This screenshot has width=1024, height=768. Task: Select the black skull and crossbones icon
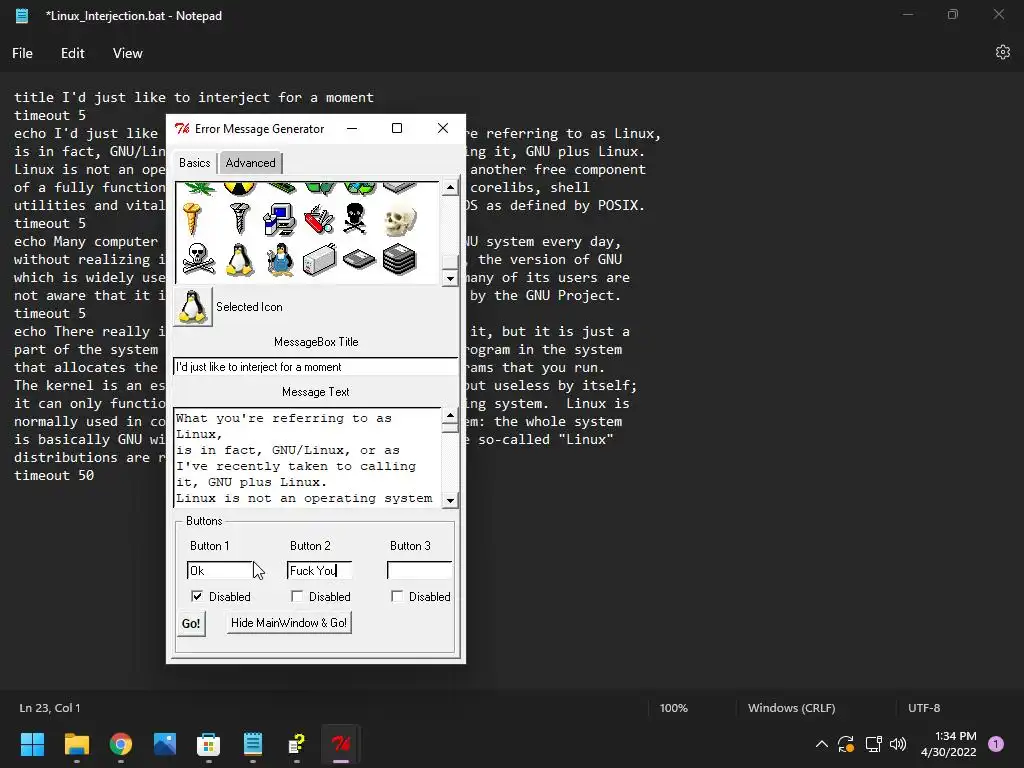tap(355, 219)
